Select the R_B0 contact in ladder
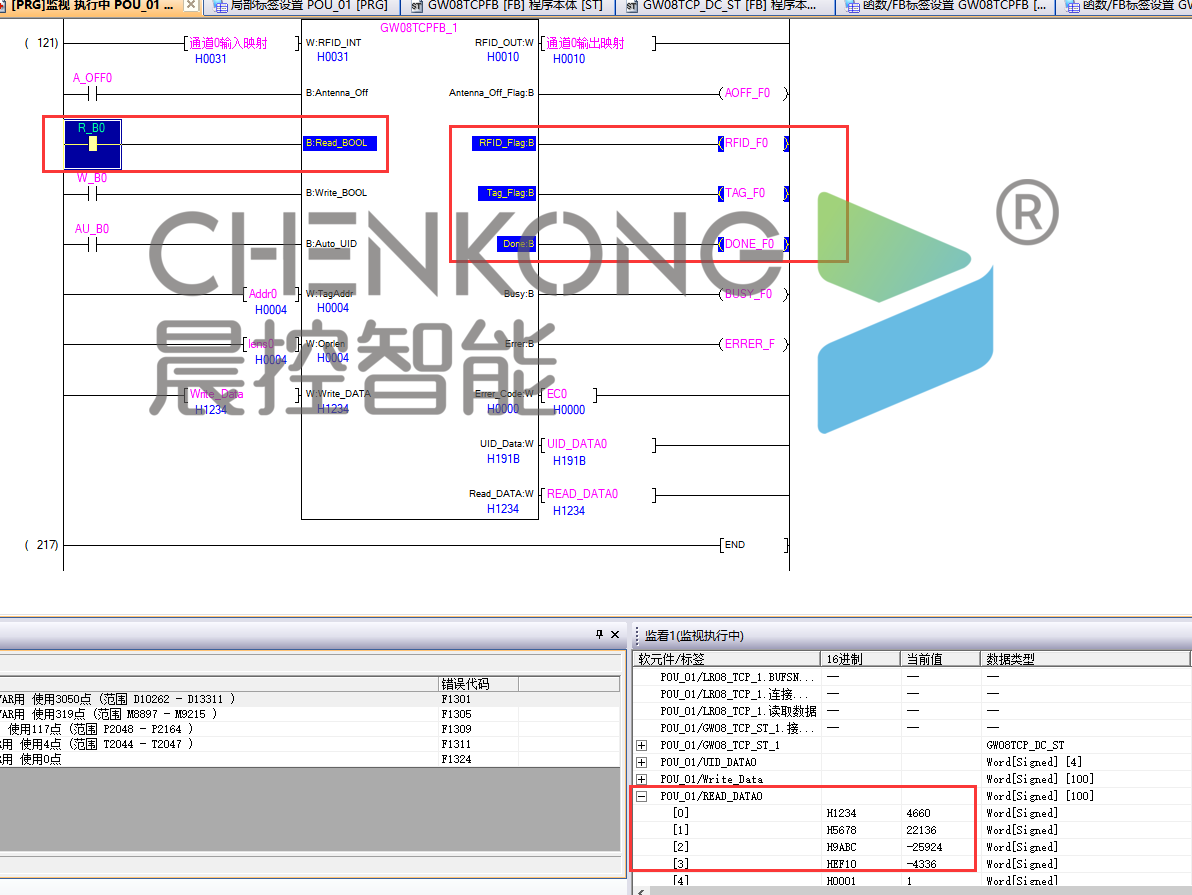 [92, 144]
